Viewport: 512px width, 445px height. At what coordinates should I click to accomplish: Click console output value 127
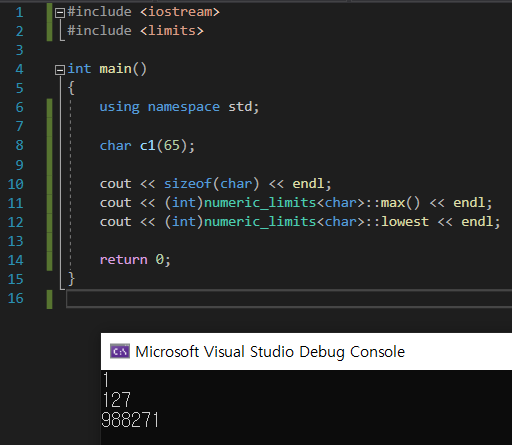[117, 399]
